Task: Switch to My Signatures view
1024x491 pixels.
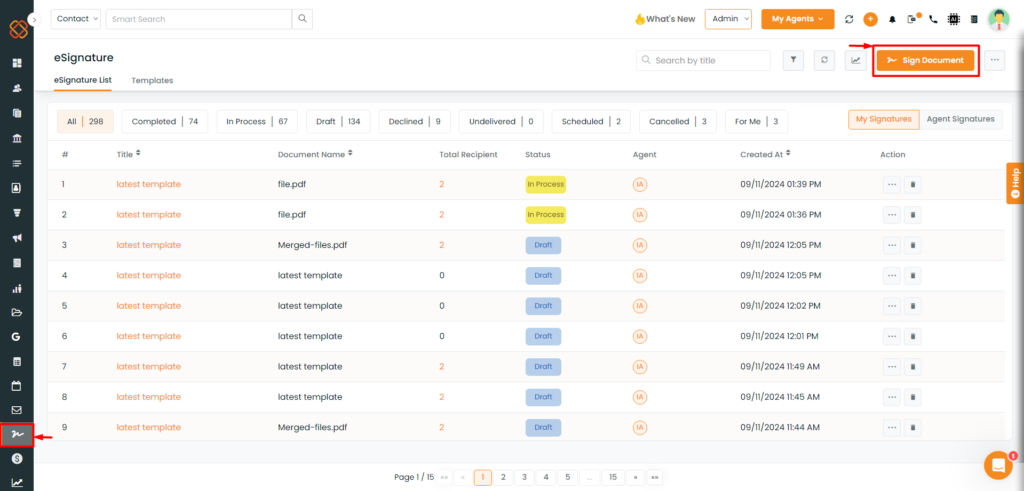Action: [884, 119]
